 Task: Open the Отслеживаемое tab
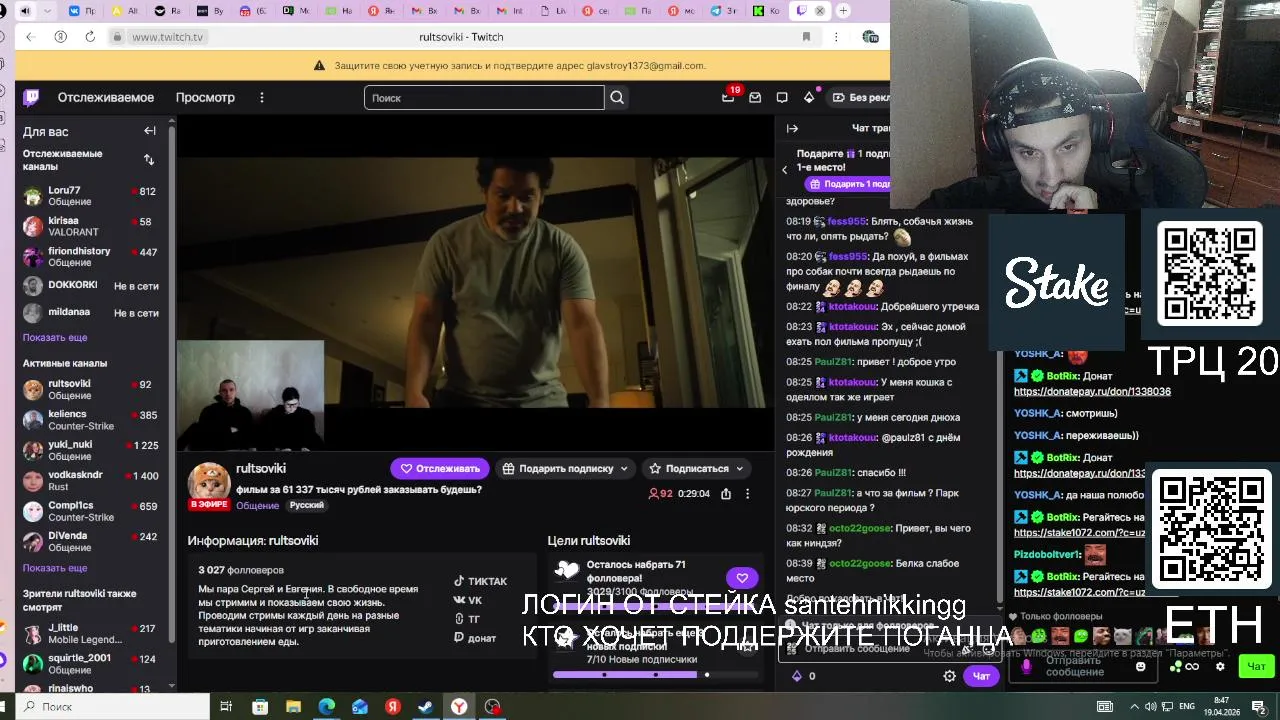pyautogui.click(x=106, y=97)
